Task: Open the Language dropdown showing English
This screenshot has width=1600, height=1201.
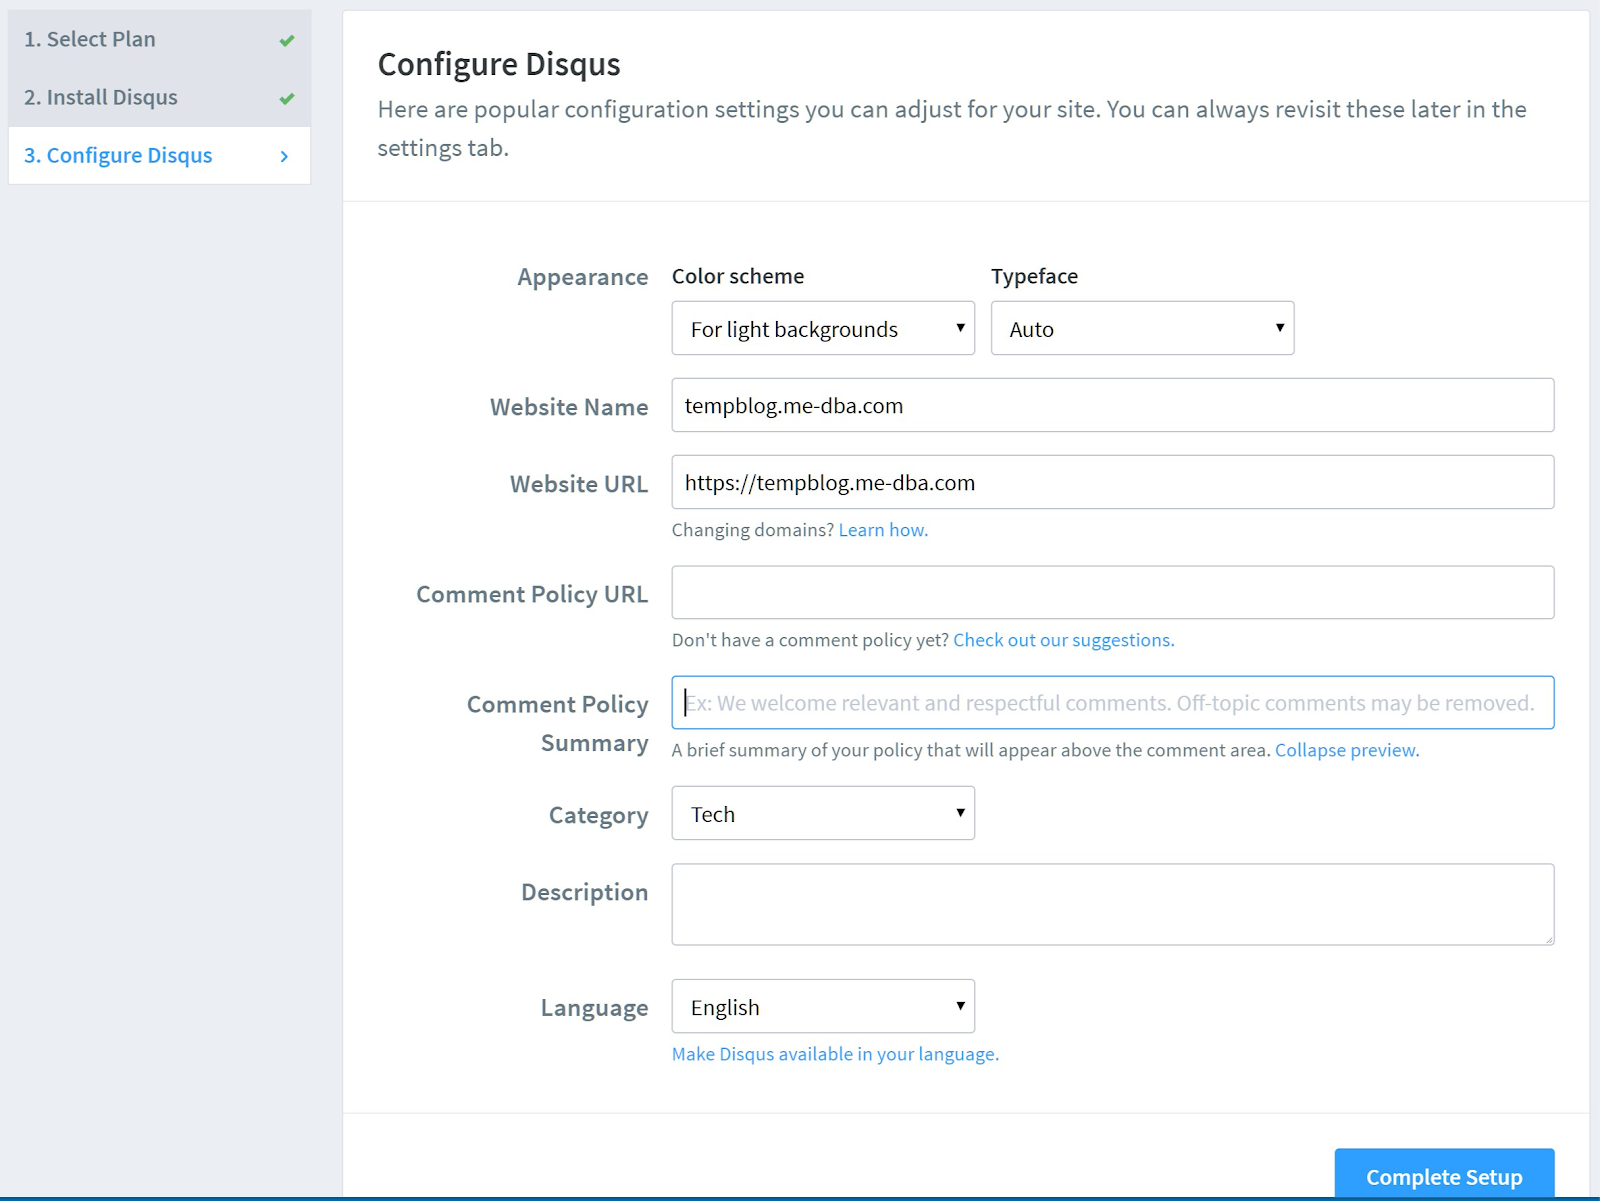Action: (822, 1007)
